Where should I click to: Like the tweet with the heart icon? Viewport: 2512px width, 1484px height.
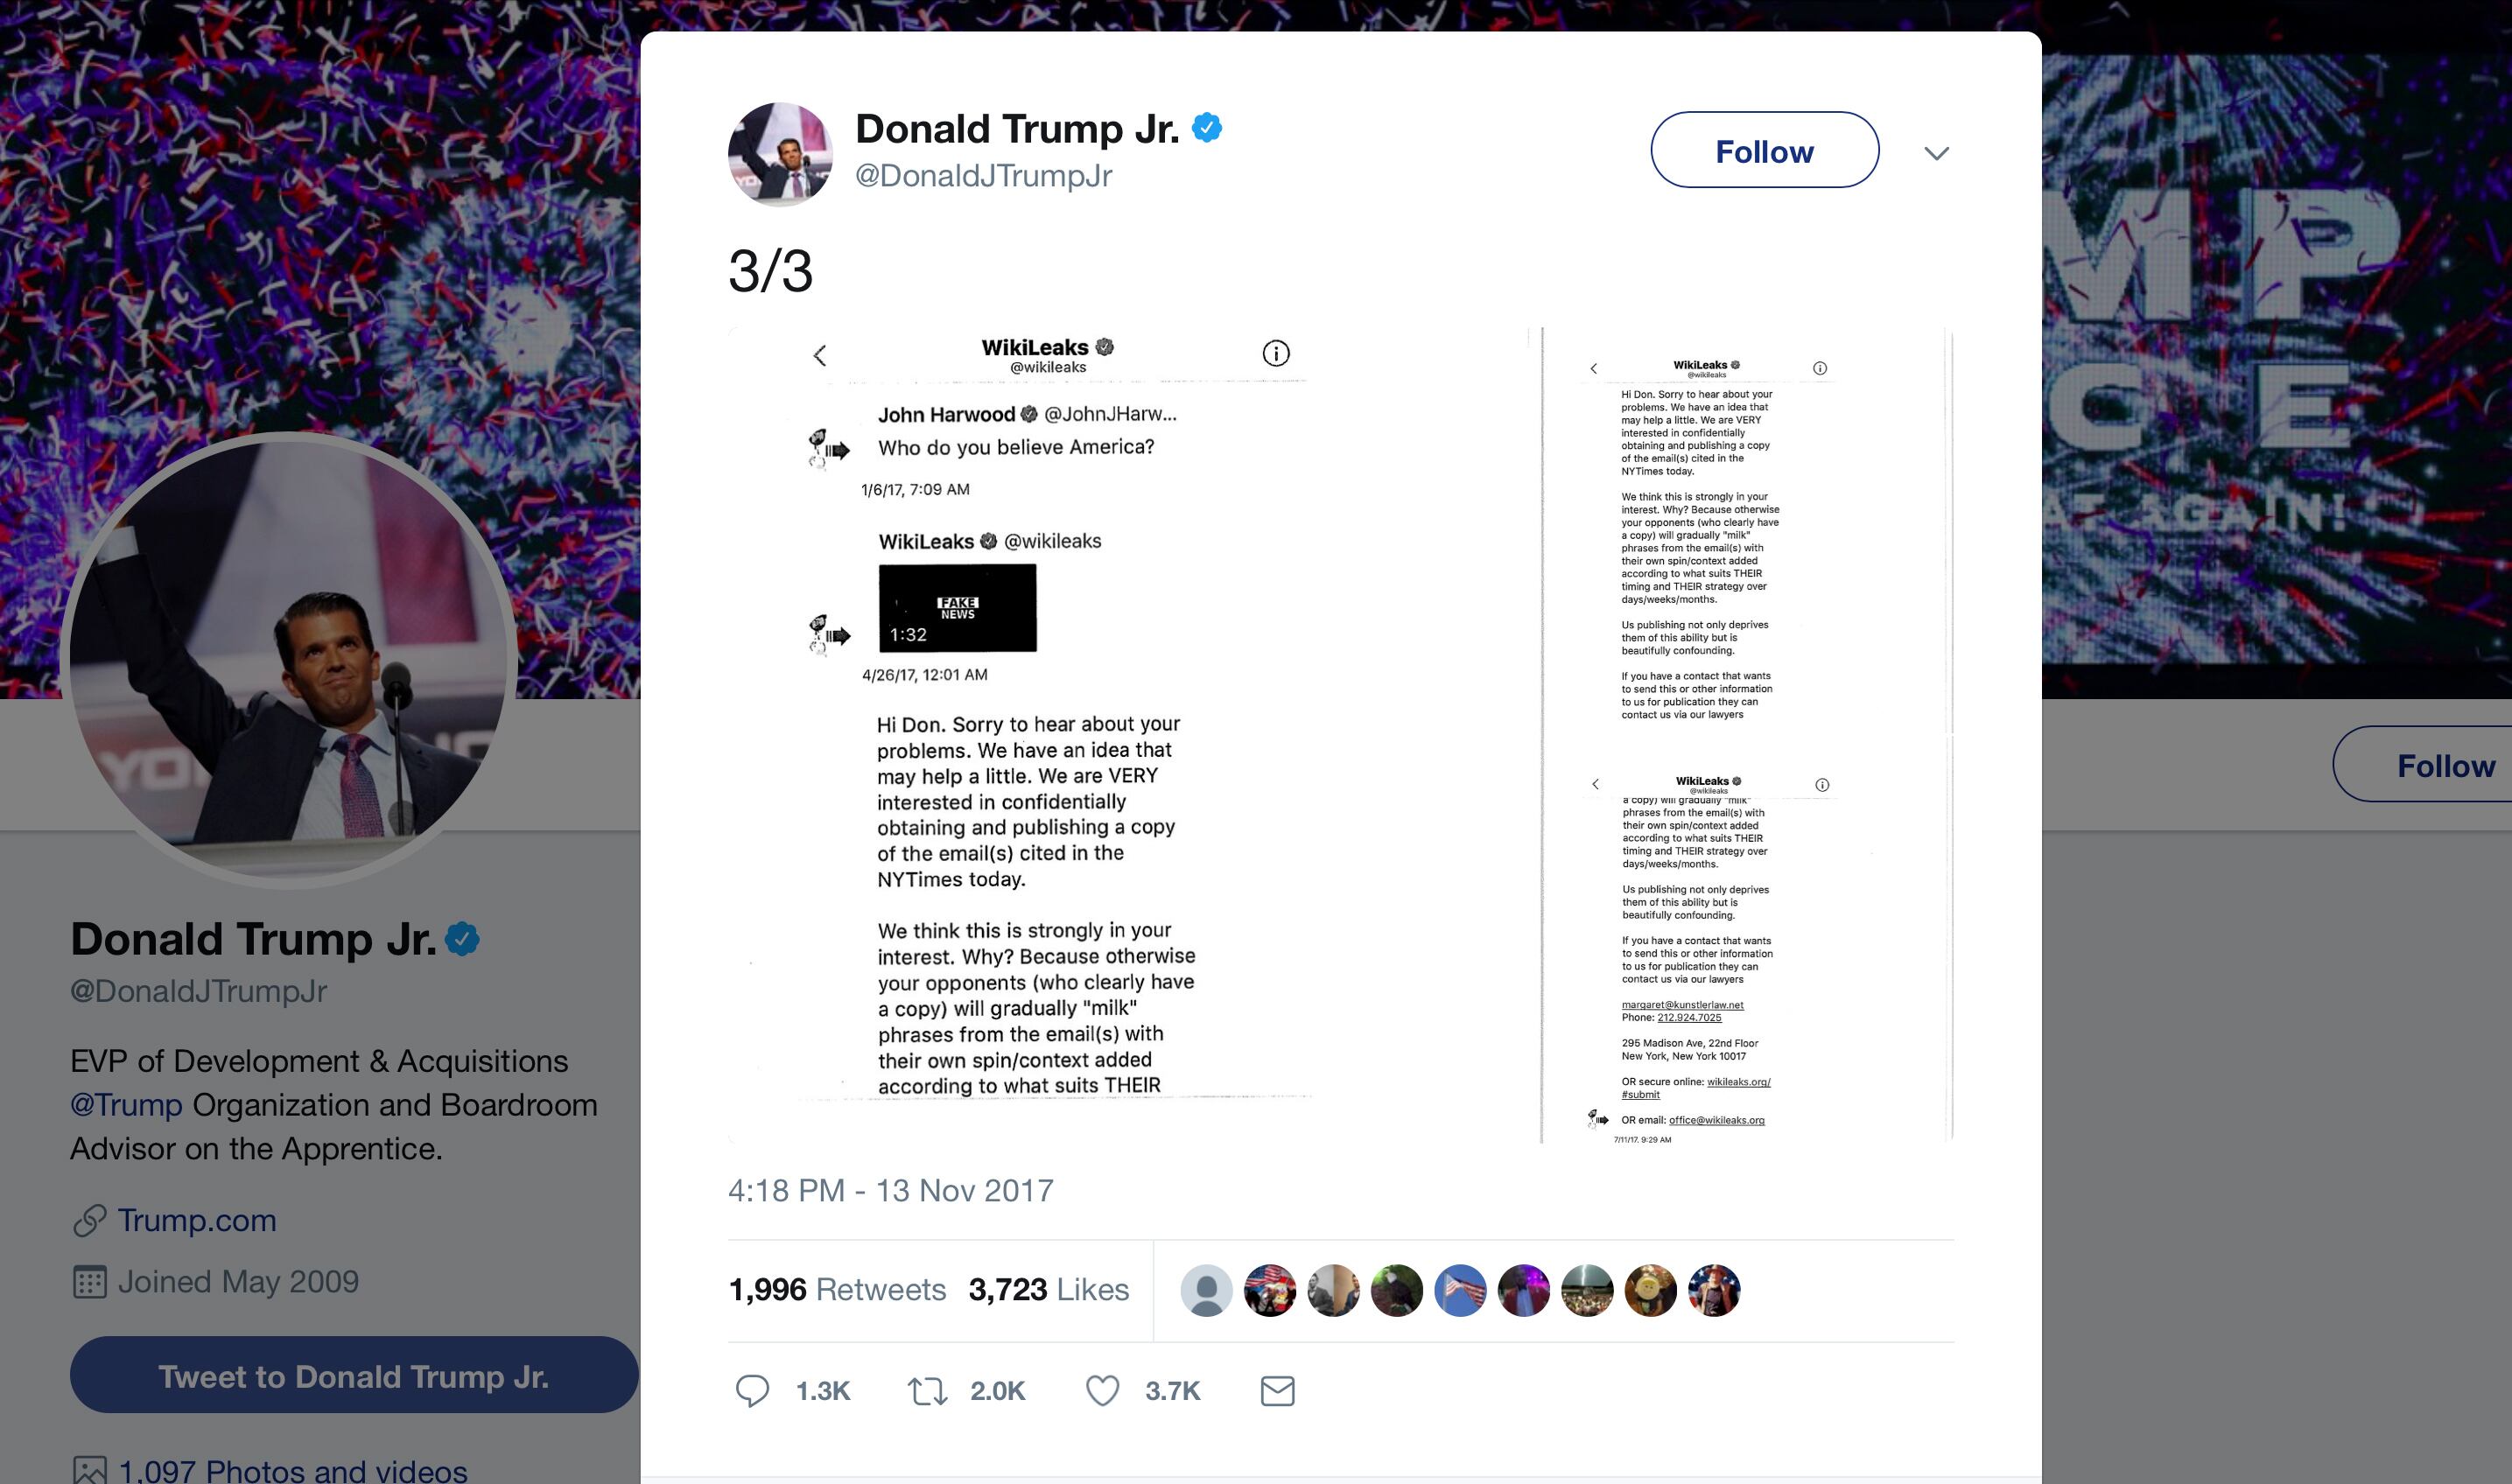[1102, 1391]
